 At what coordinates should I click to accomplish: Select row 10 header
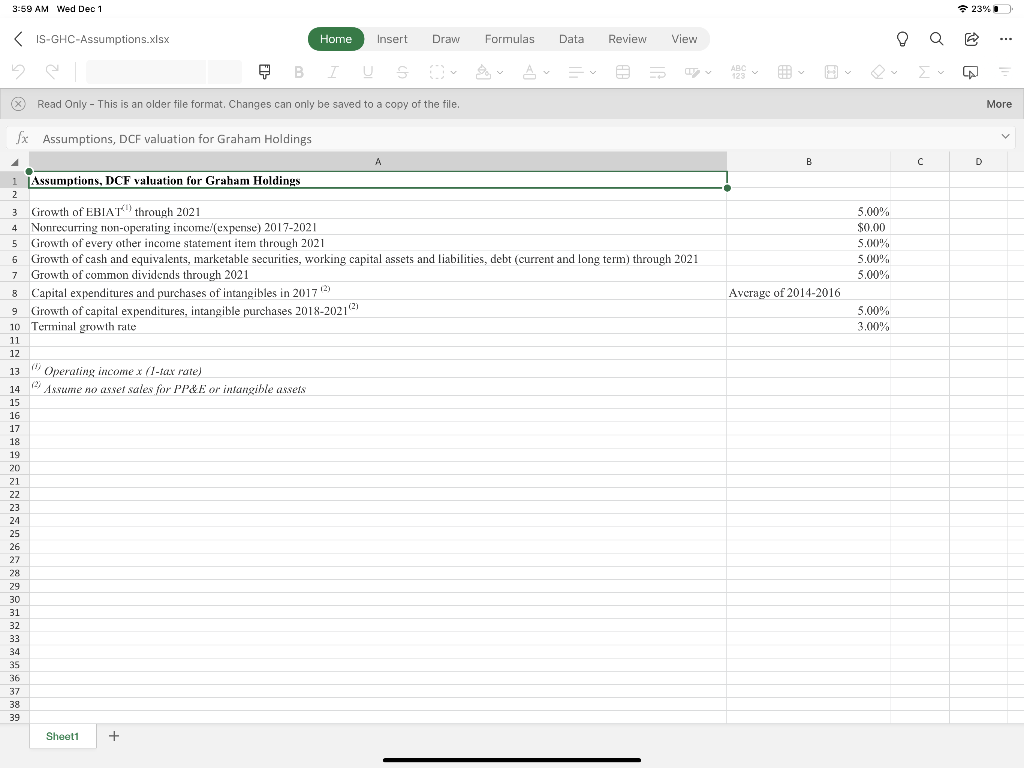point(14,327)
